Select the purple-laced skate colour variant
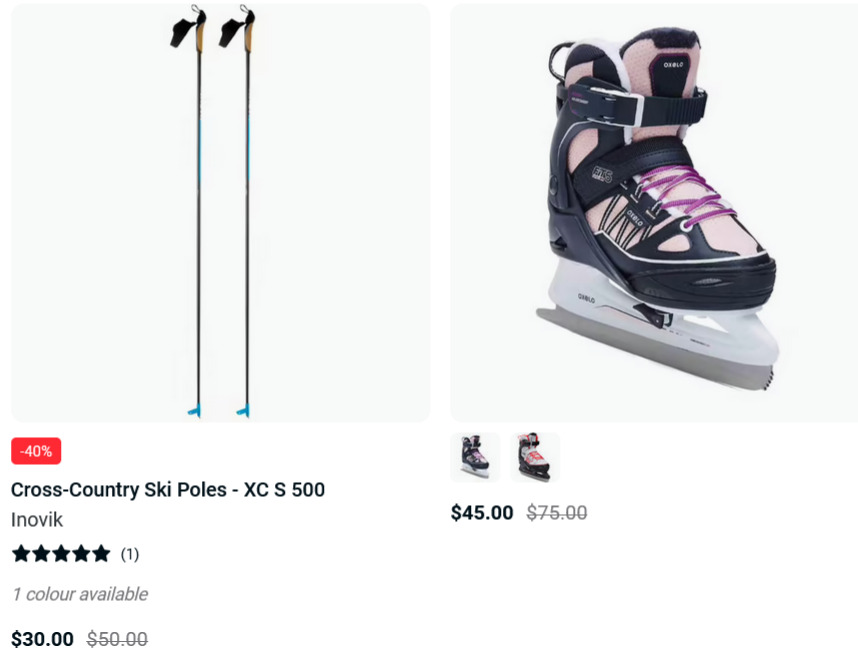Viewport: 858px width, 667px height. tap(475, 457)
